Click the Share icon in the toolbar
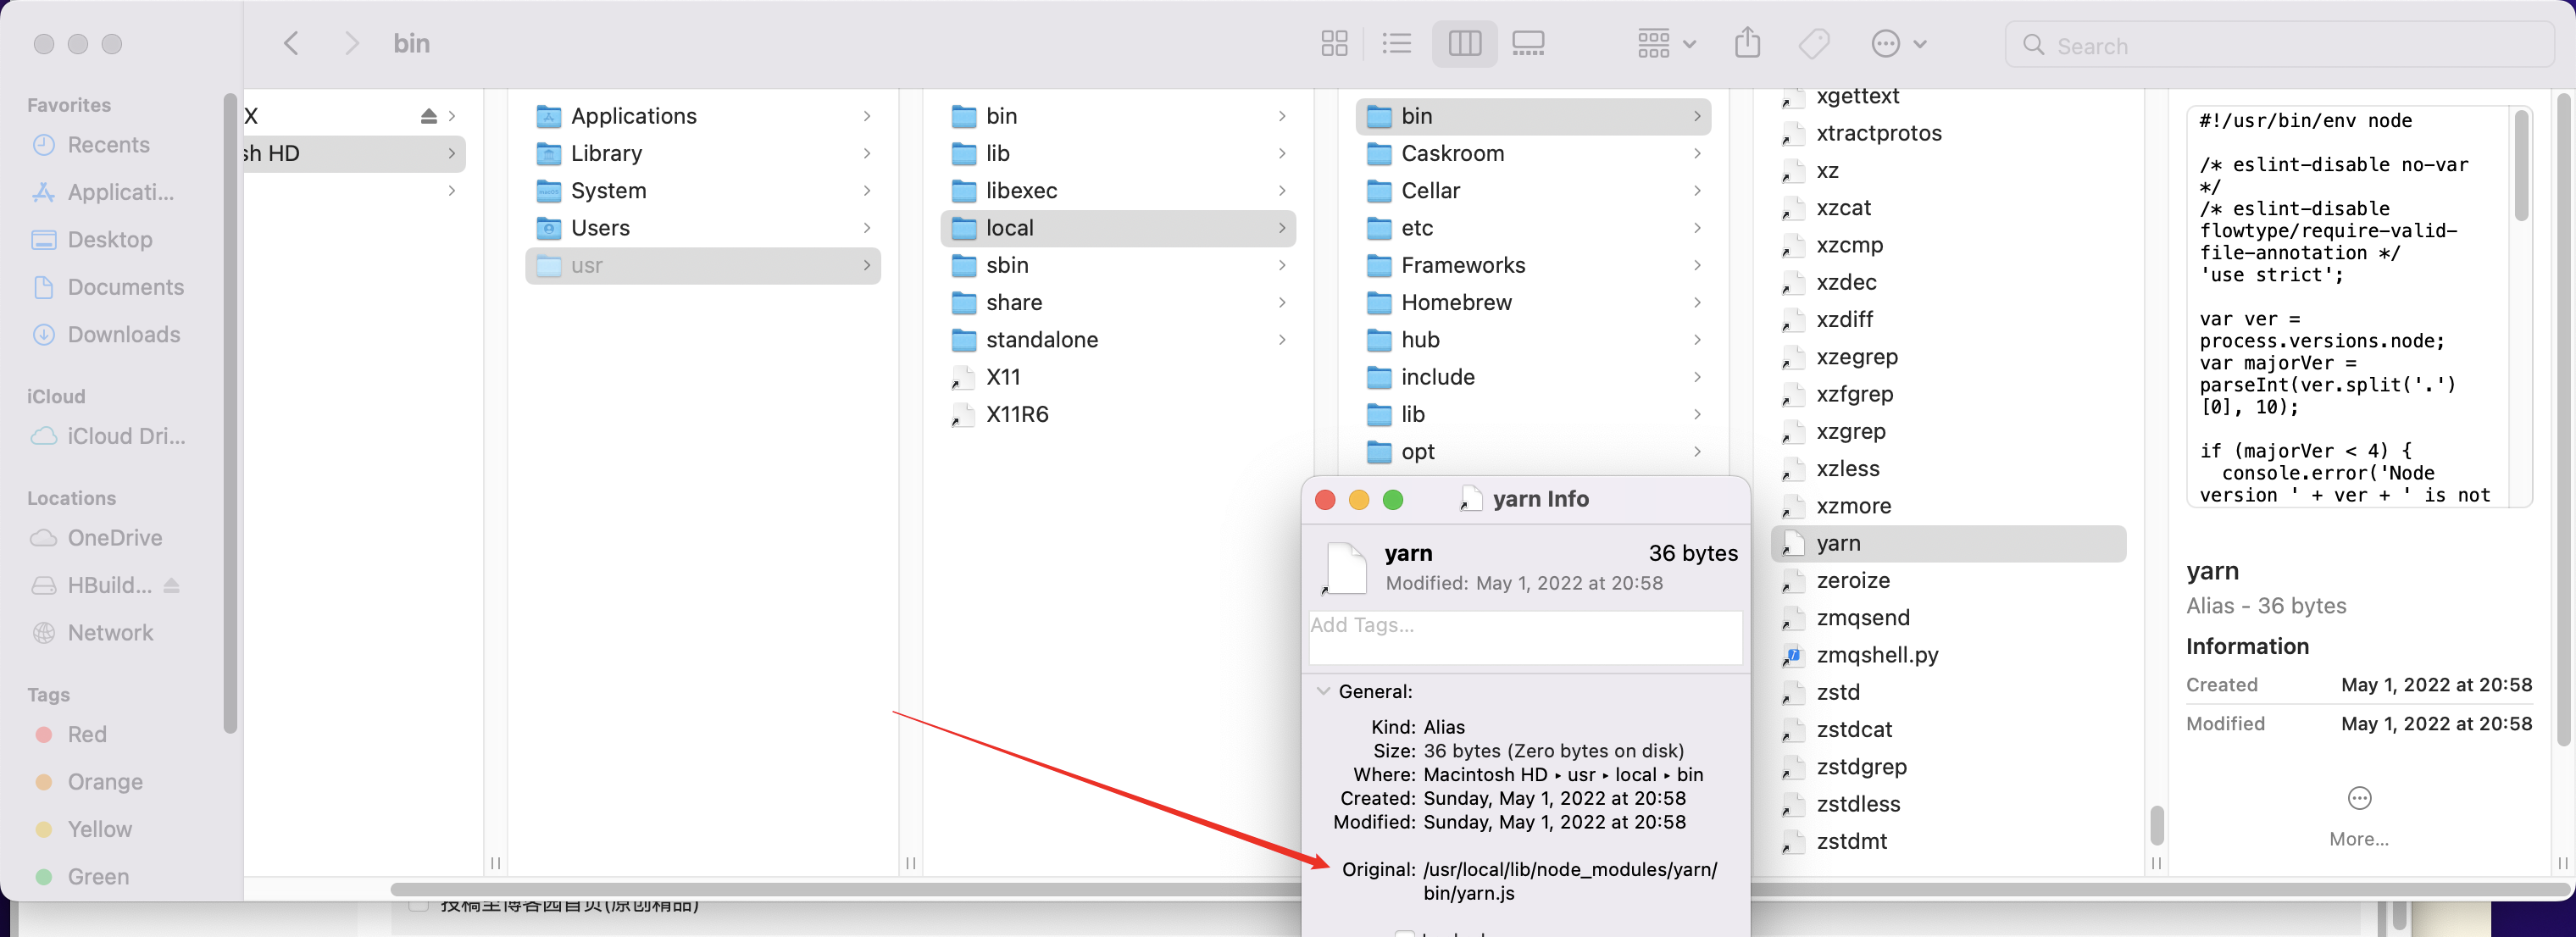Screen dimensions: 2576x937 point(1747,43)
